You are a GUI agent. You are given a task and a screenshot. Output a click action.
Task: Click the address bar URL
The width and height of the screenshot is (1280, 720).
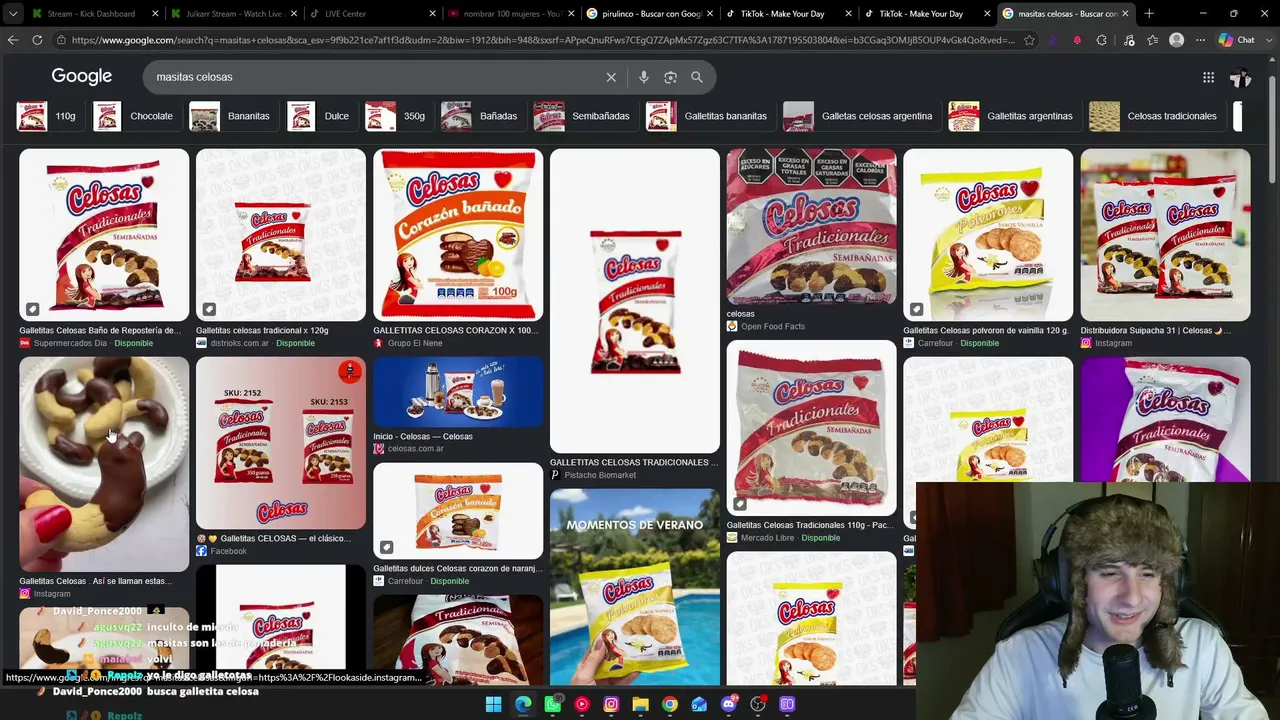pos(542,40)
